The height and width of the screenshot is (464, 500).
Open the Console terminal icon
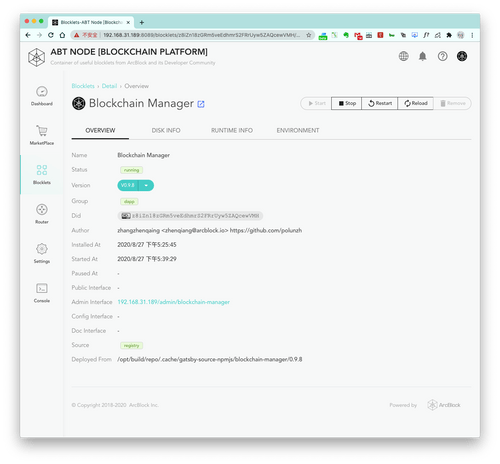42,288
